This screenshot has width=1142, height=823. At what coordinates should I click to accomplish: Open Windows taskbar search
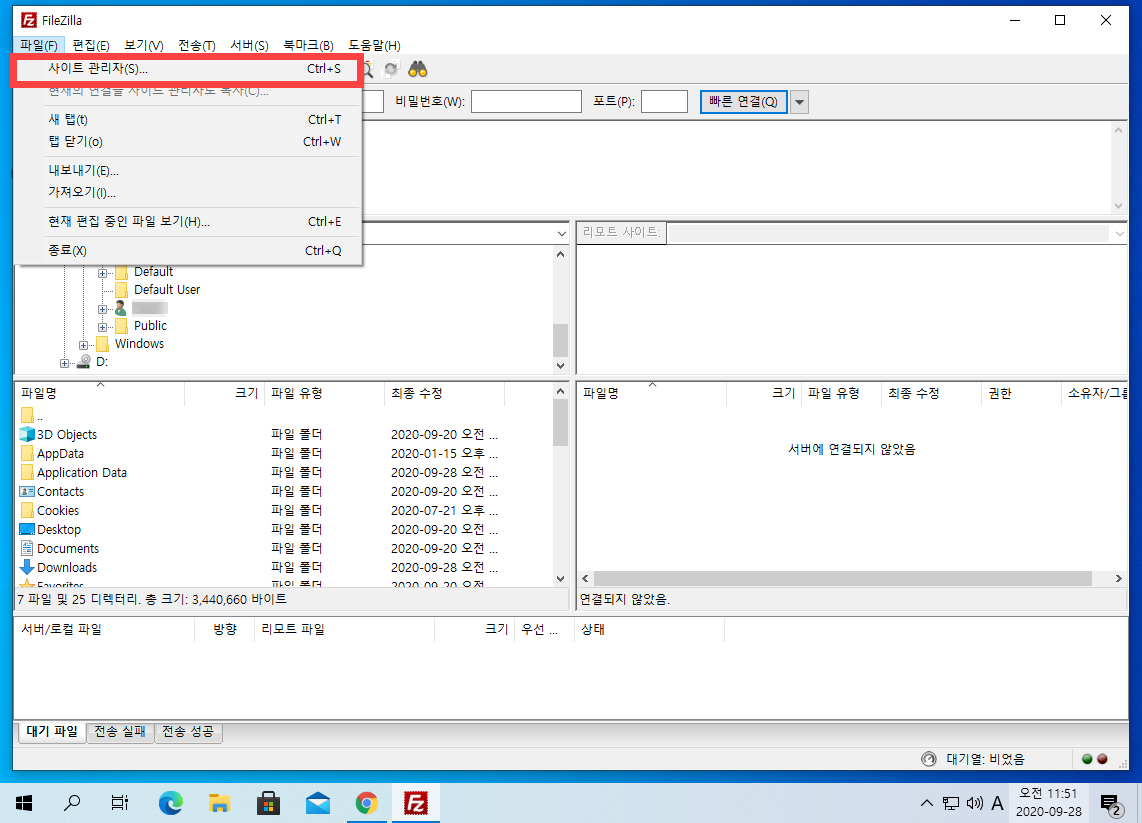point(72,803)
